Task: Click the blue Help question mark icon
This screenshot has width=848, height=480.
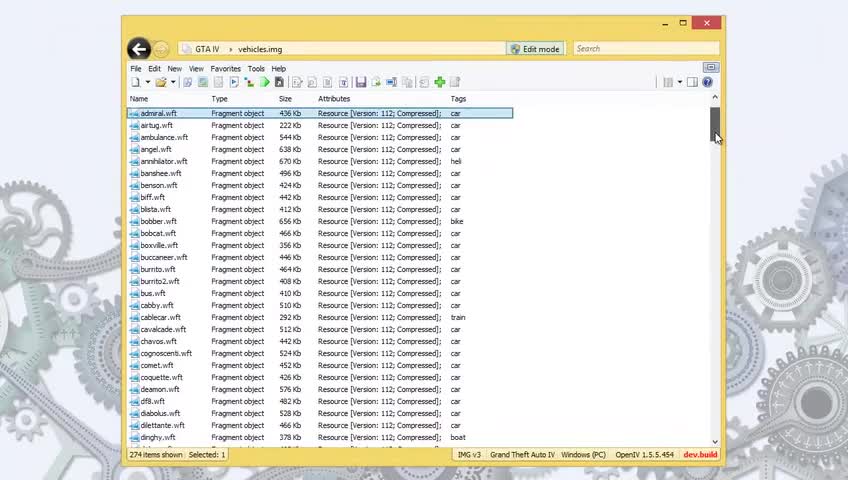Action: coord(707,82)
